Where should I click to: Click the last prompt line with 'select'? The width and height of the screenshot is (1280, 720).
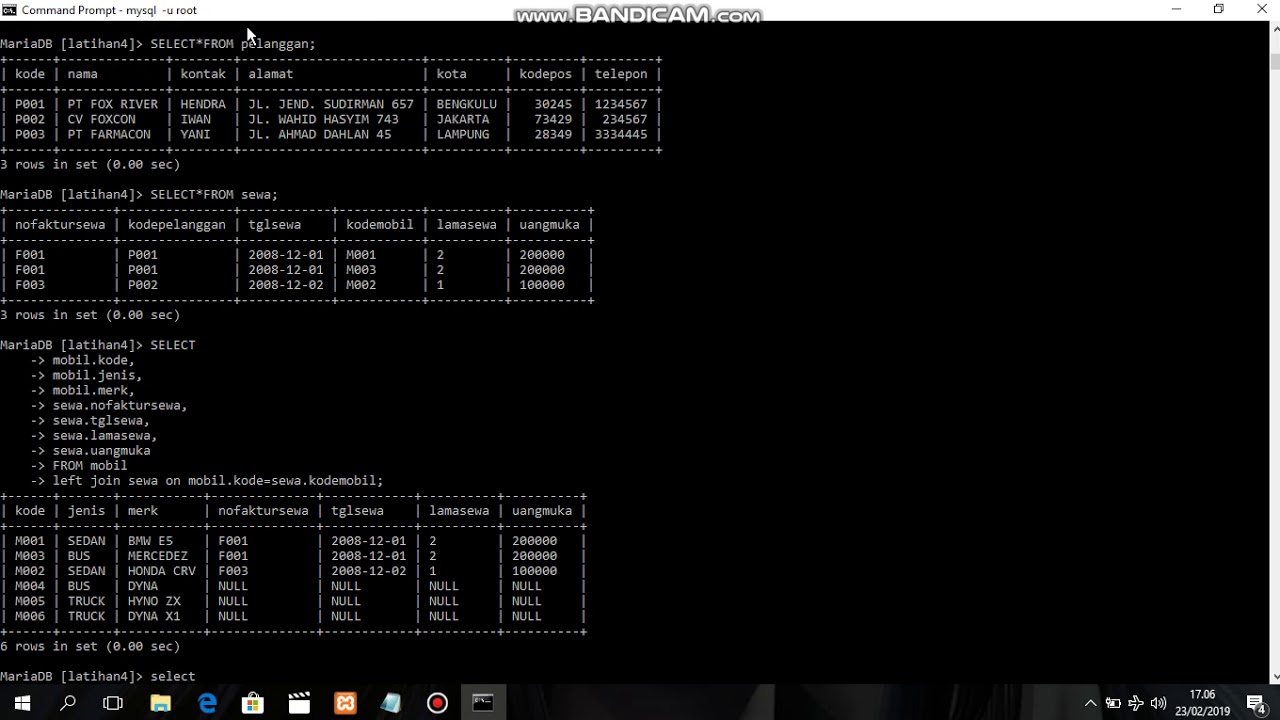98,677
